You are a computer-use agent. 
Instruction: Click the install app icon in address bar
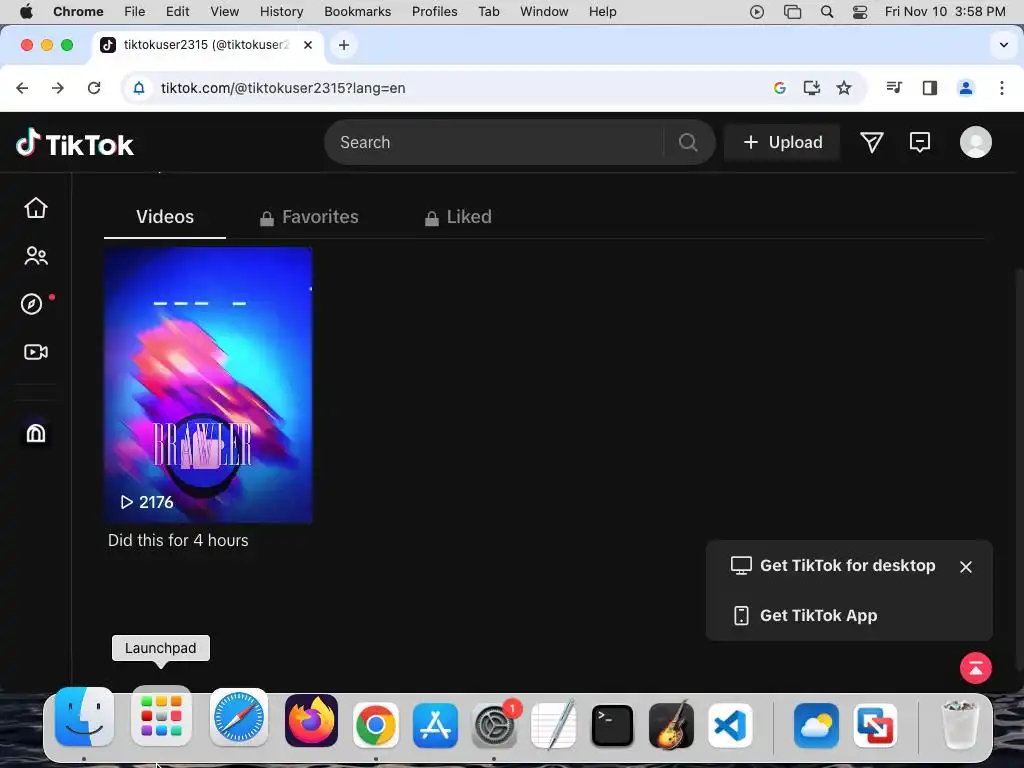811,88
